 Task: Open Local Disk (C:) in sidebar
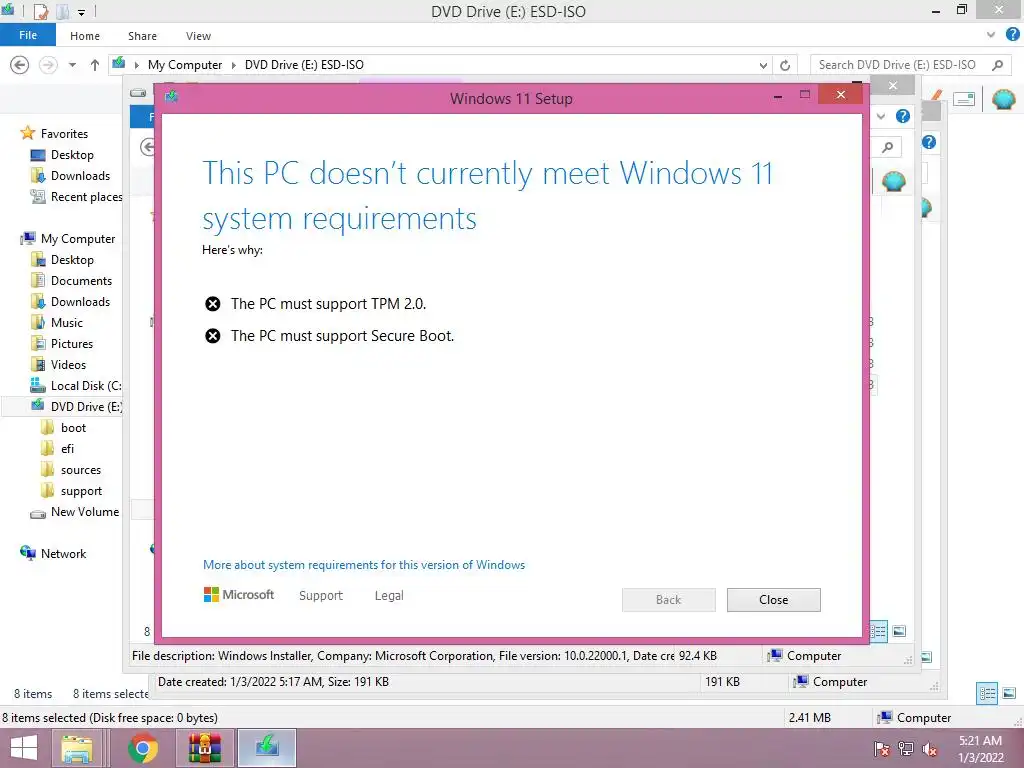click(86, 385)
